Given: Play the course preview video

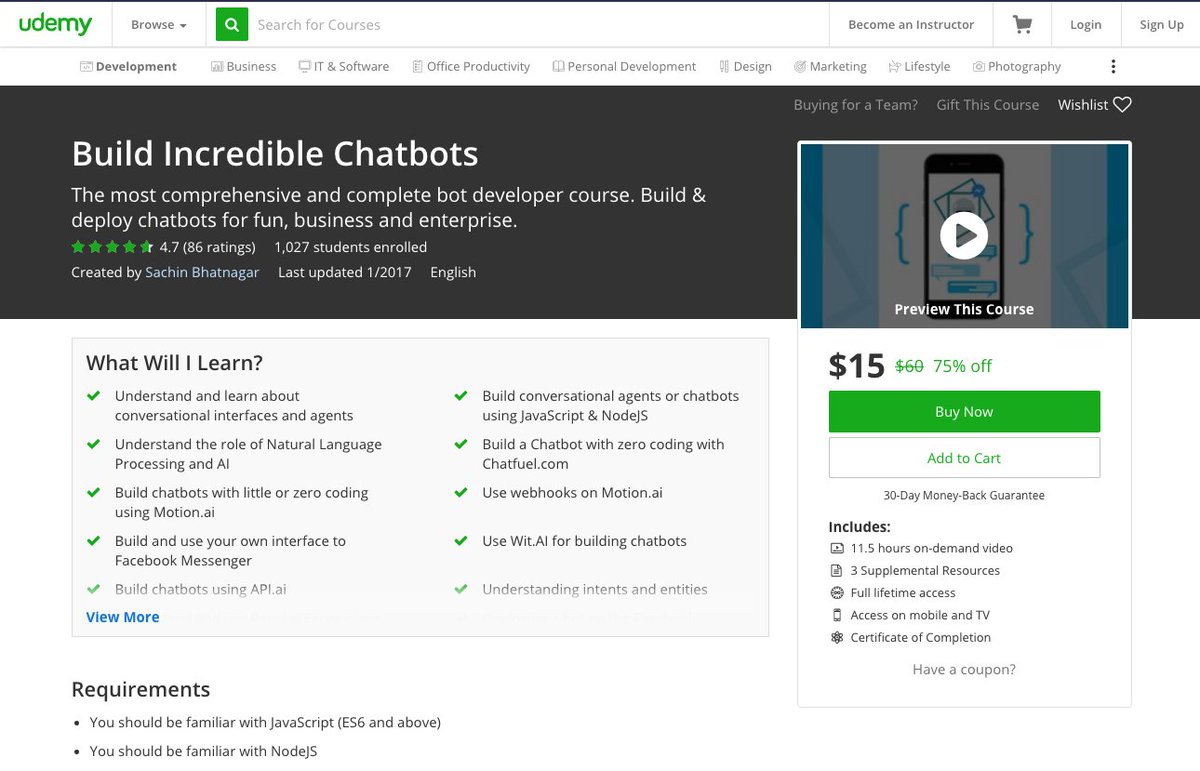Looking at the screenshot, I should [x=964, y=236].
